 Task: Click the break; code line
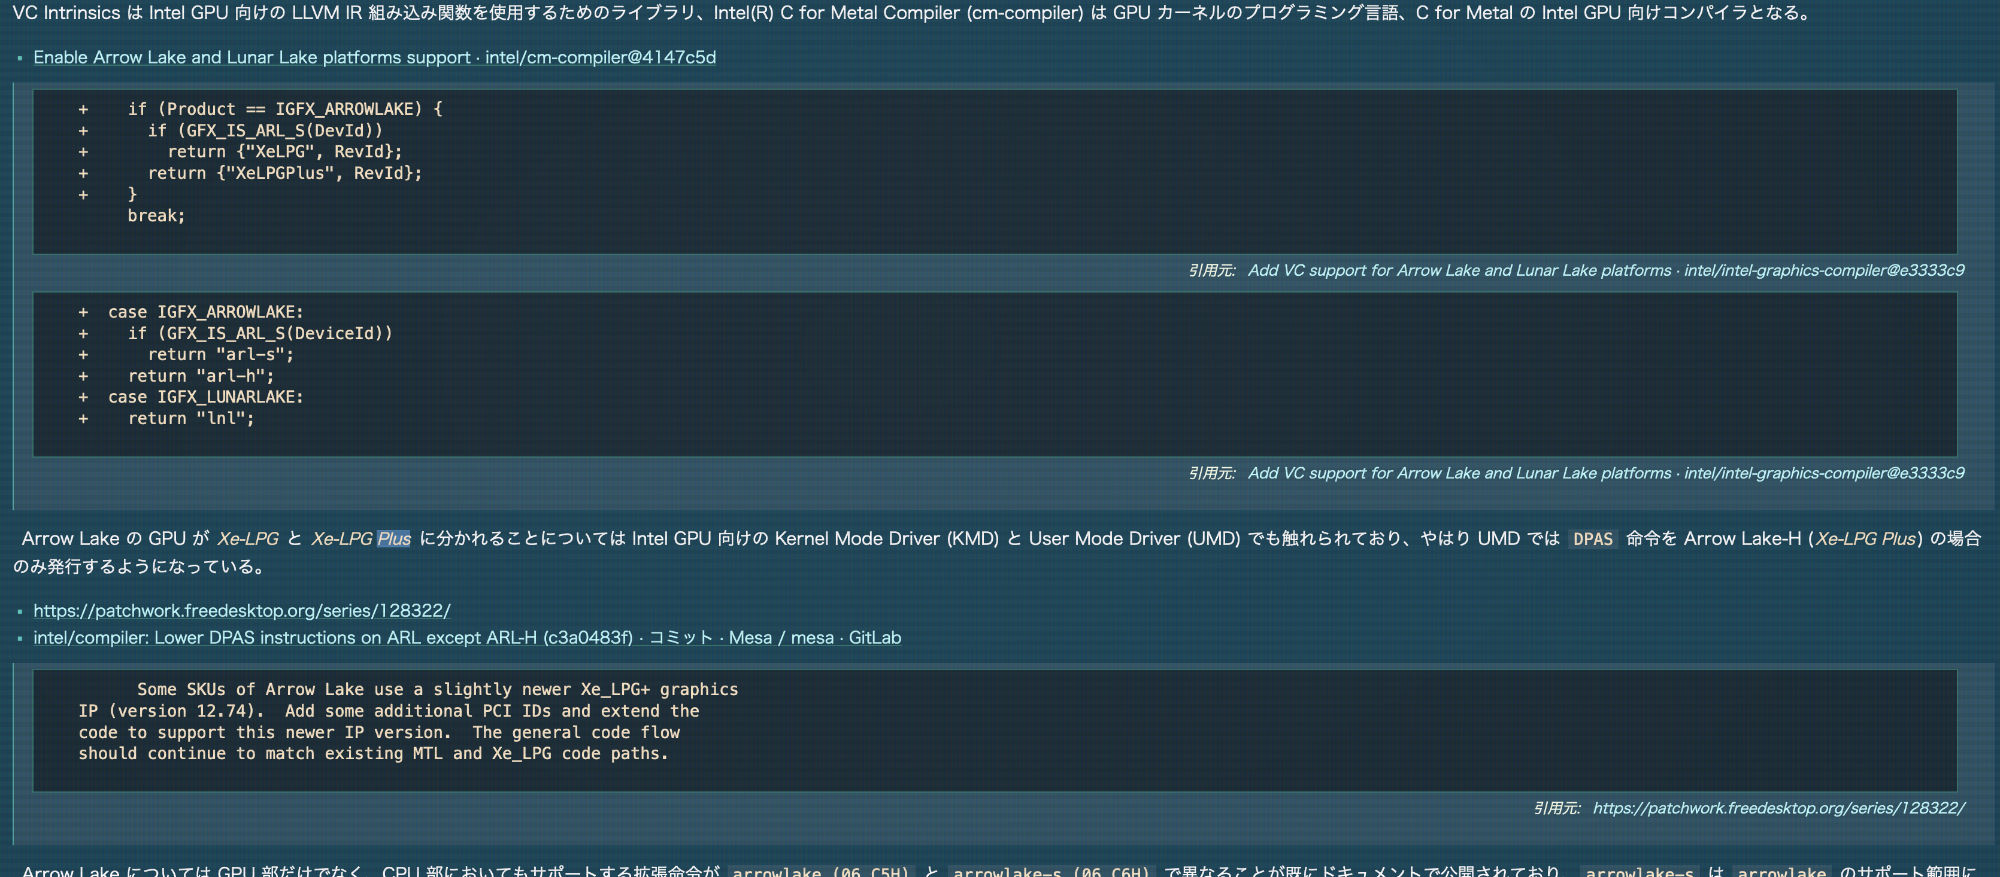pyautogui.click(x=156, y=215)
